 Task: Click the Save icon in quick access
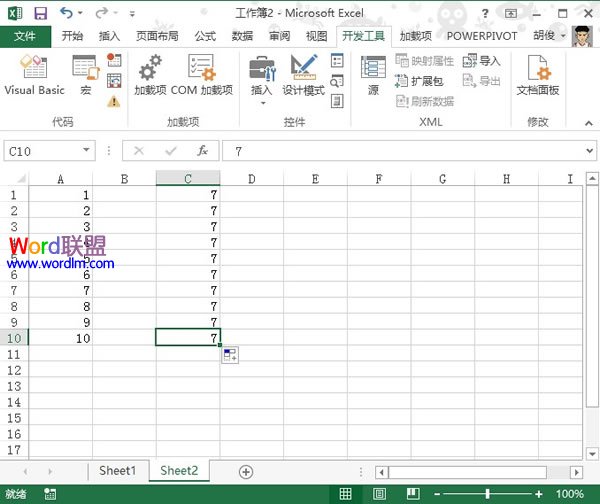coord(41,13)
